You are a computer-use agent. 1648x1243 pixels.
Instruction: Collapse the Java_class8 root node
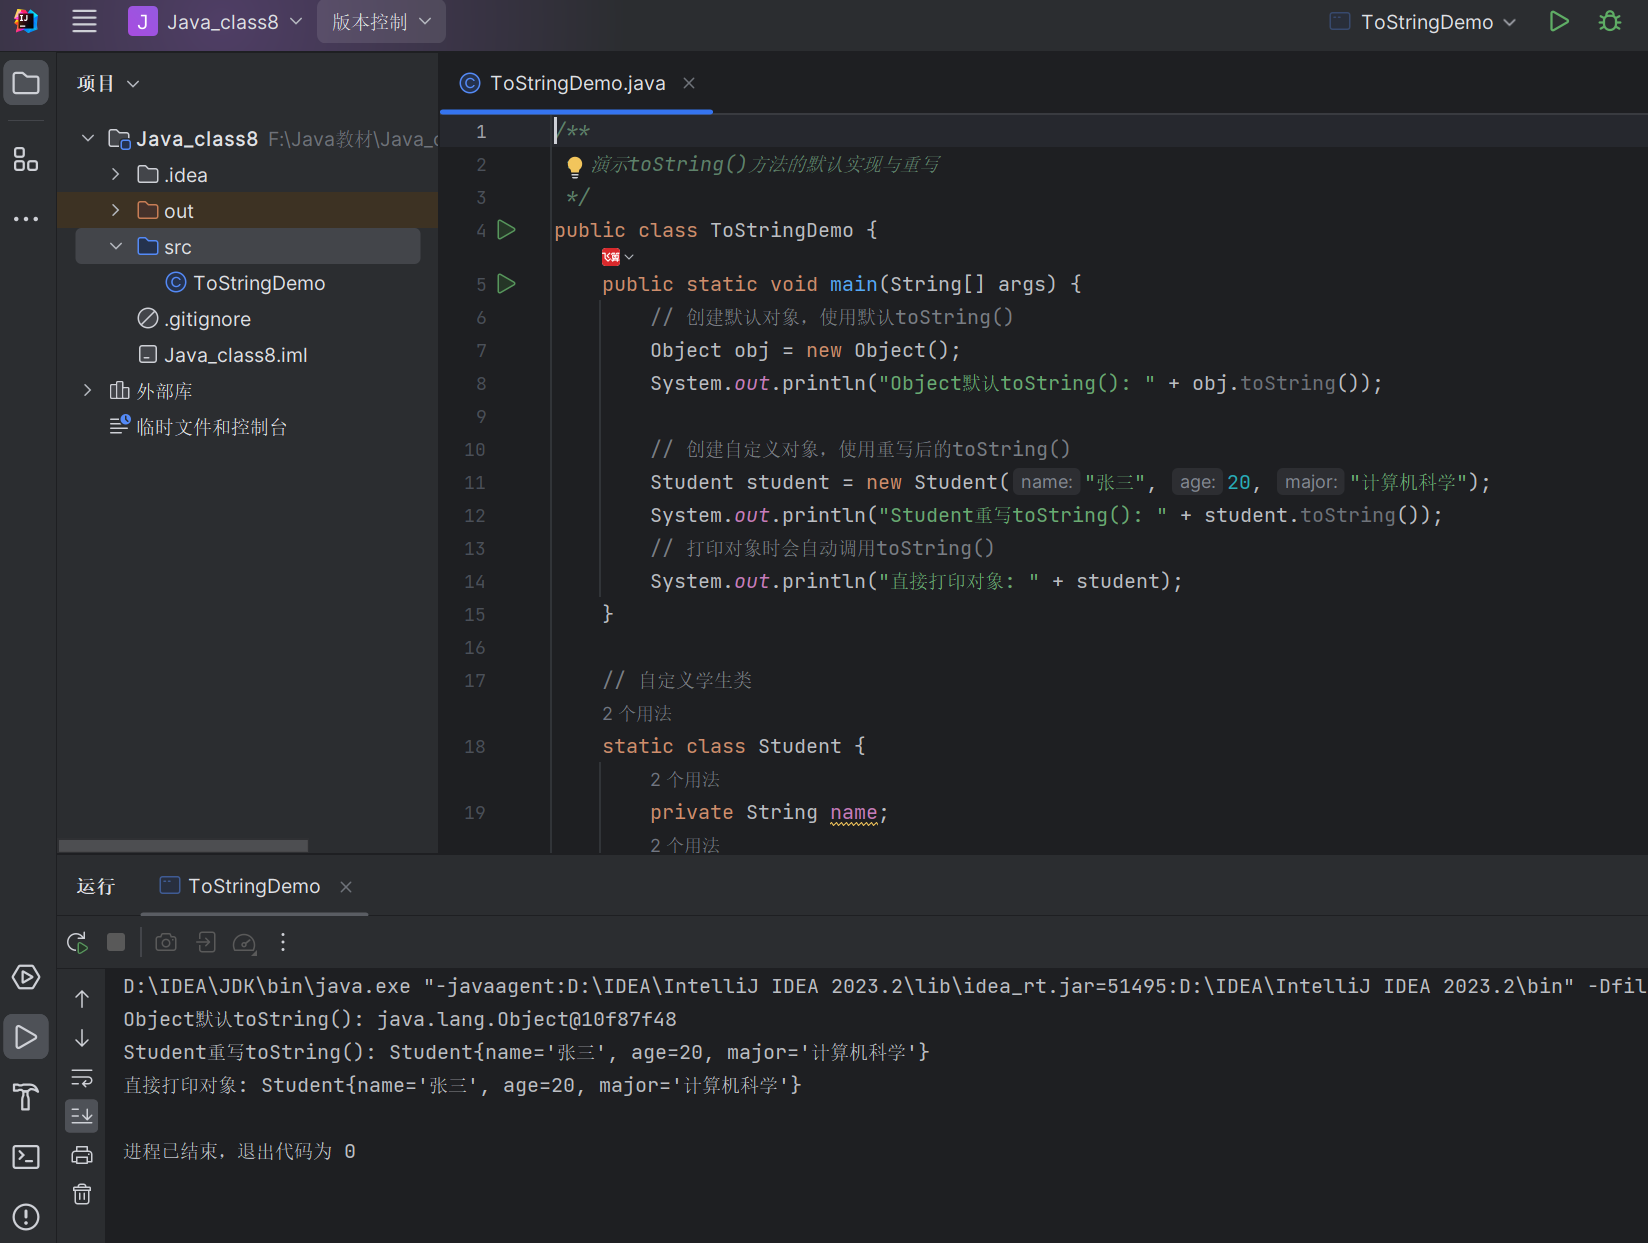coord(88,139)
